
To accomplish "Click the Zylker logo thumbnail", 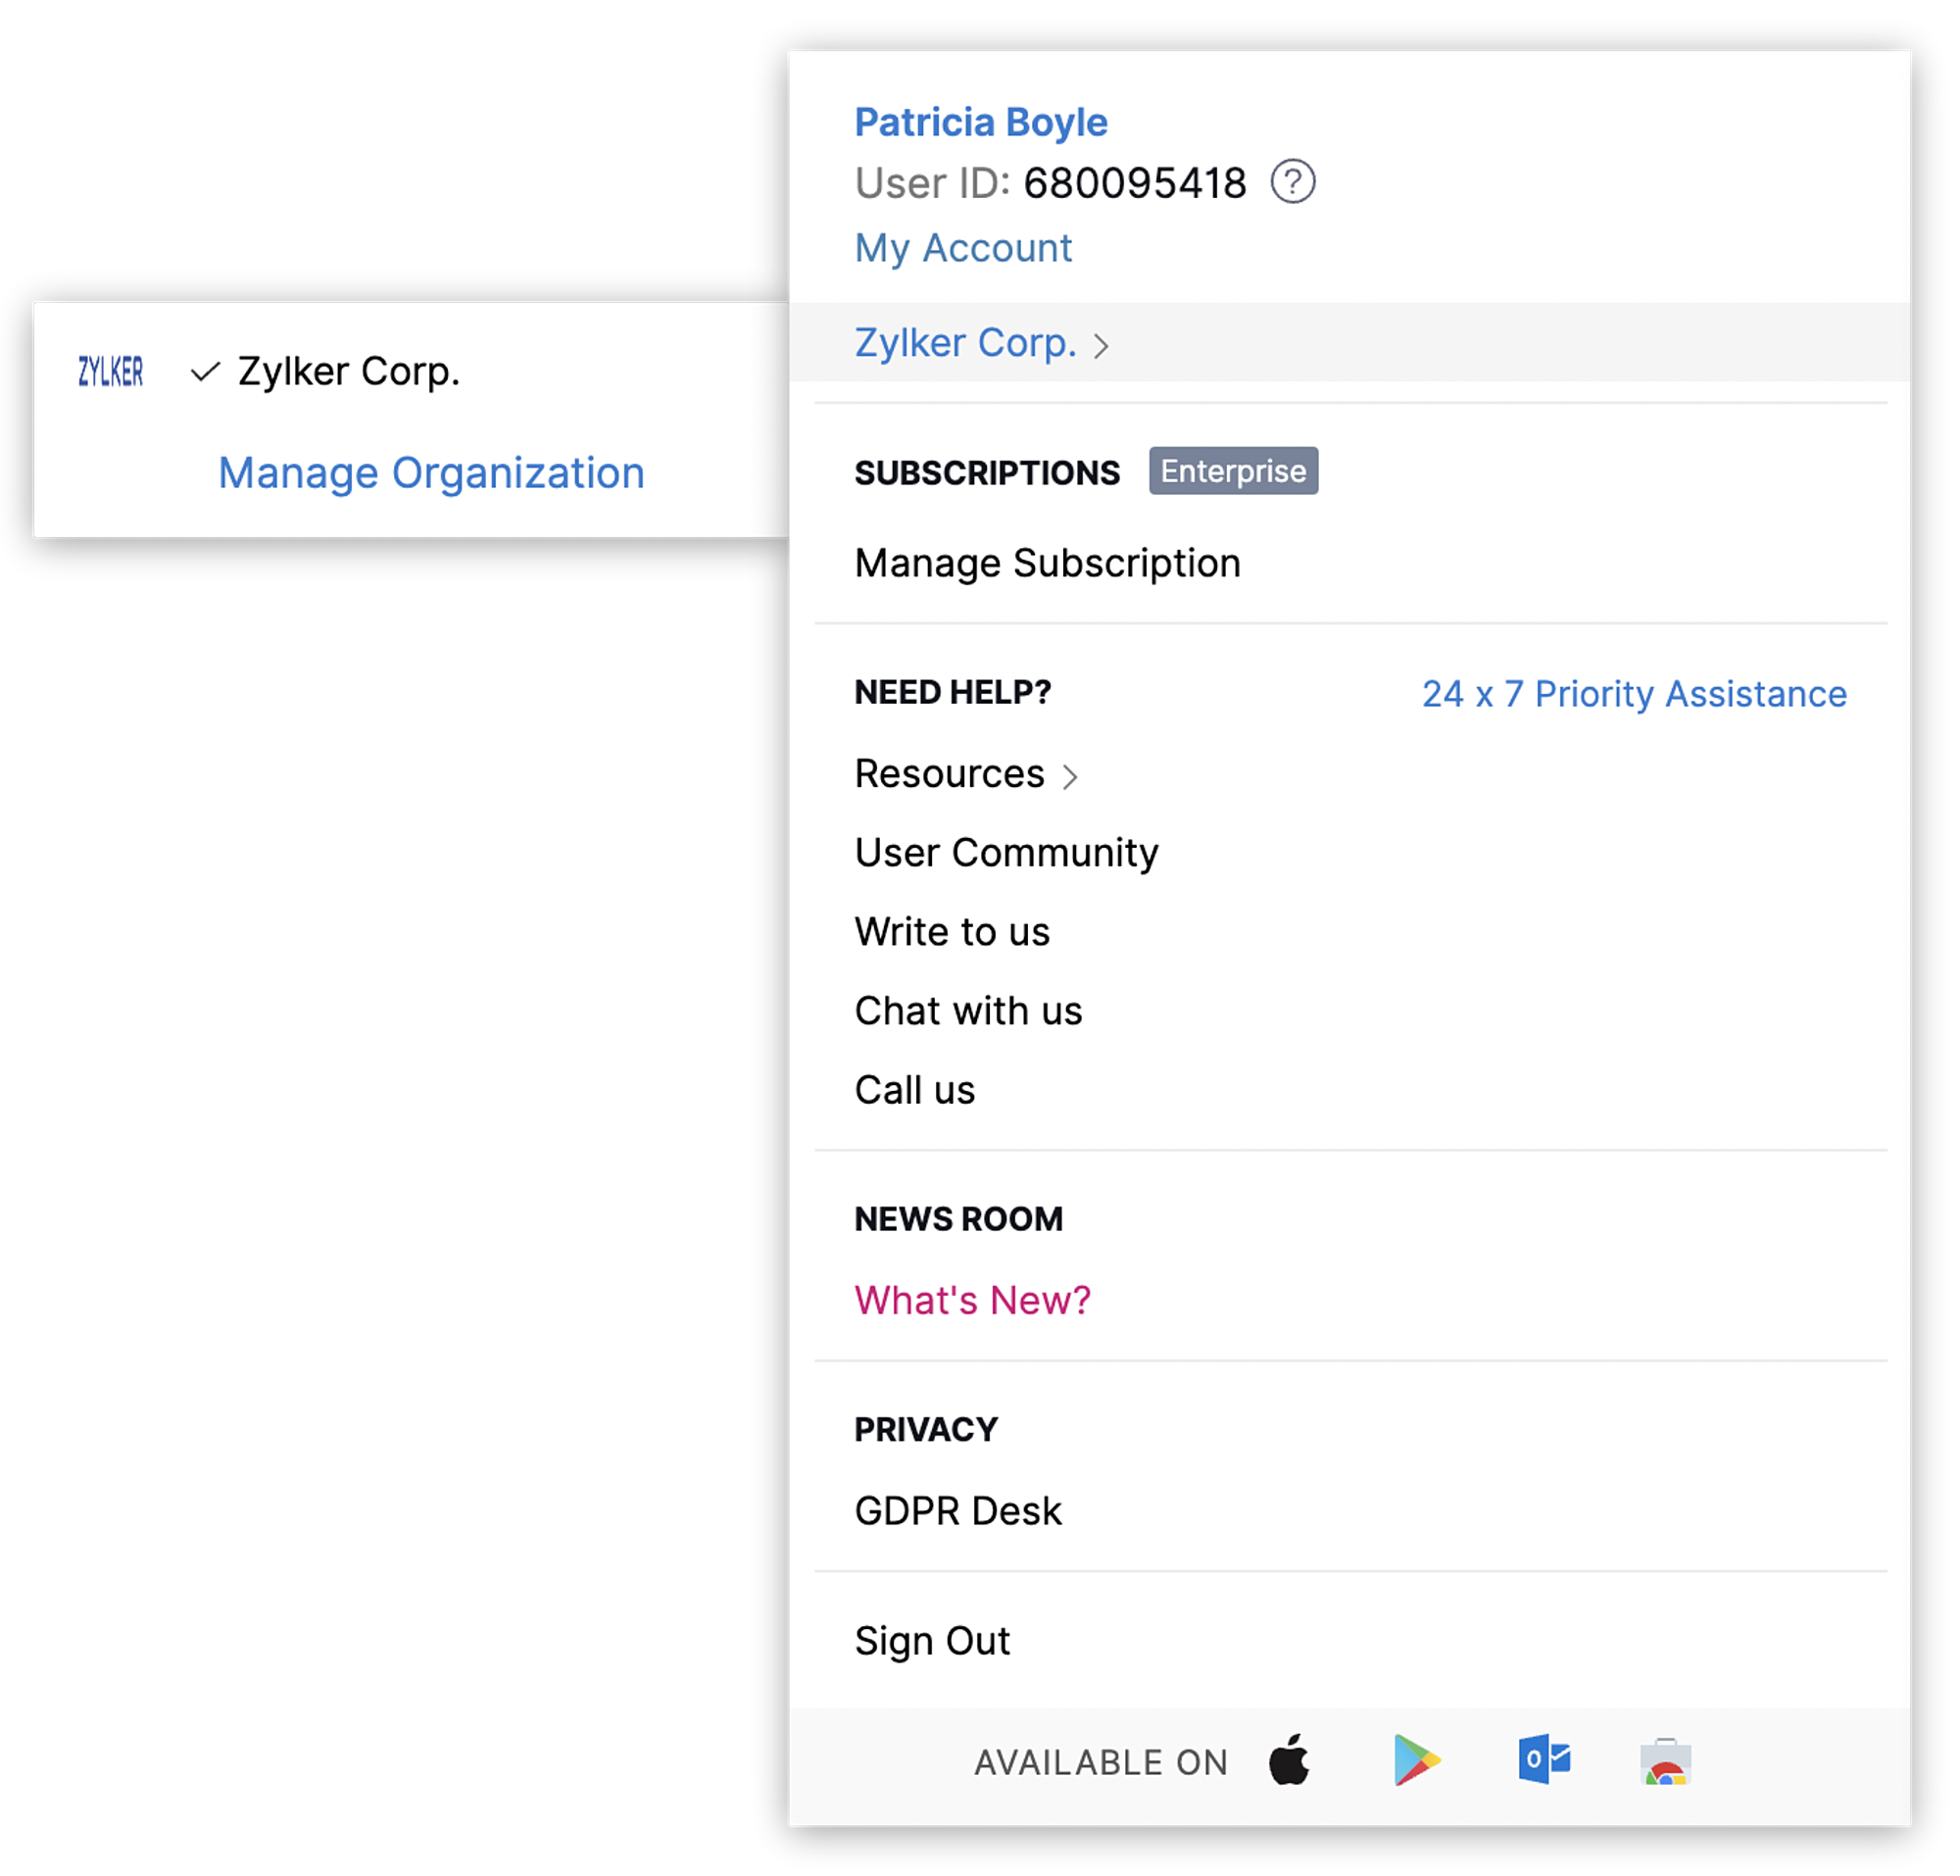I will pos(111,372).
